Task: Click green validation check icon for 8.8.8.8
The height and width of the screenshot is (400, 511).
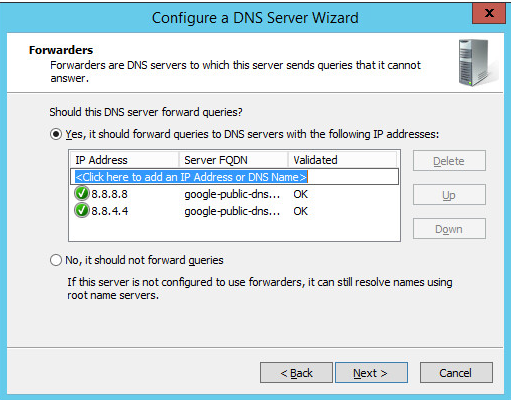Action: (82, 194)
